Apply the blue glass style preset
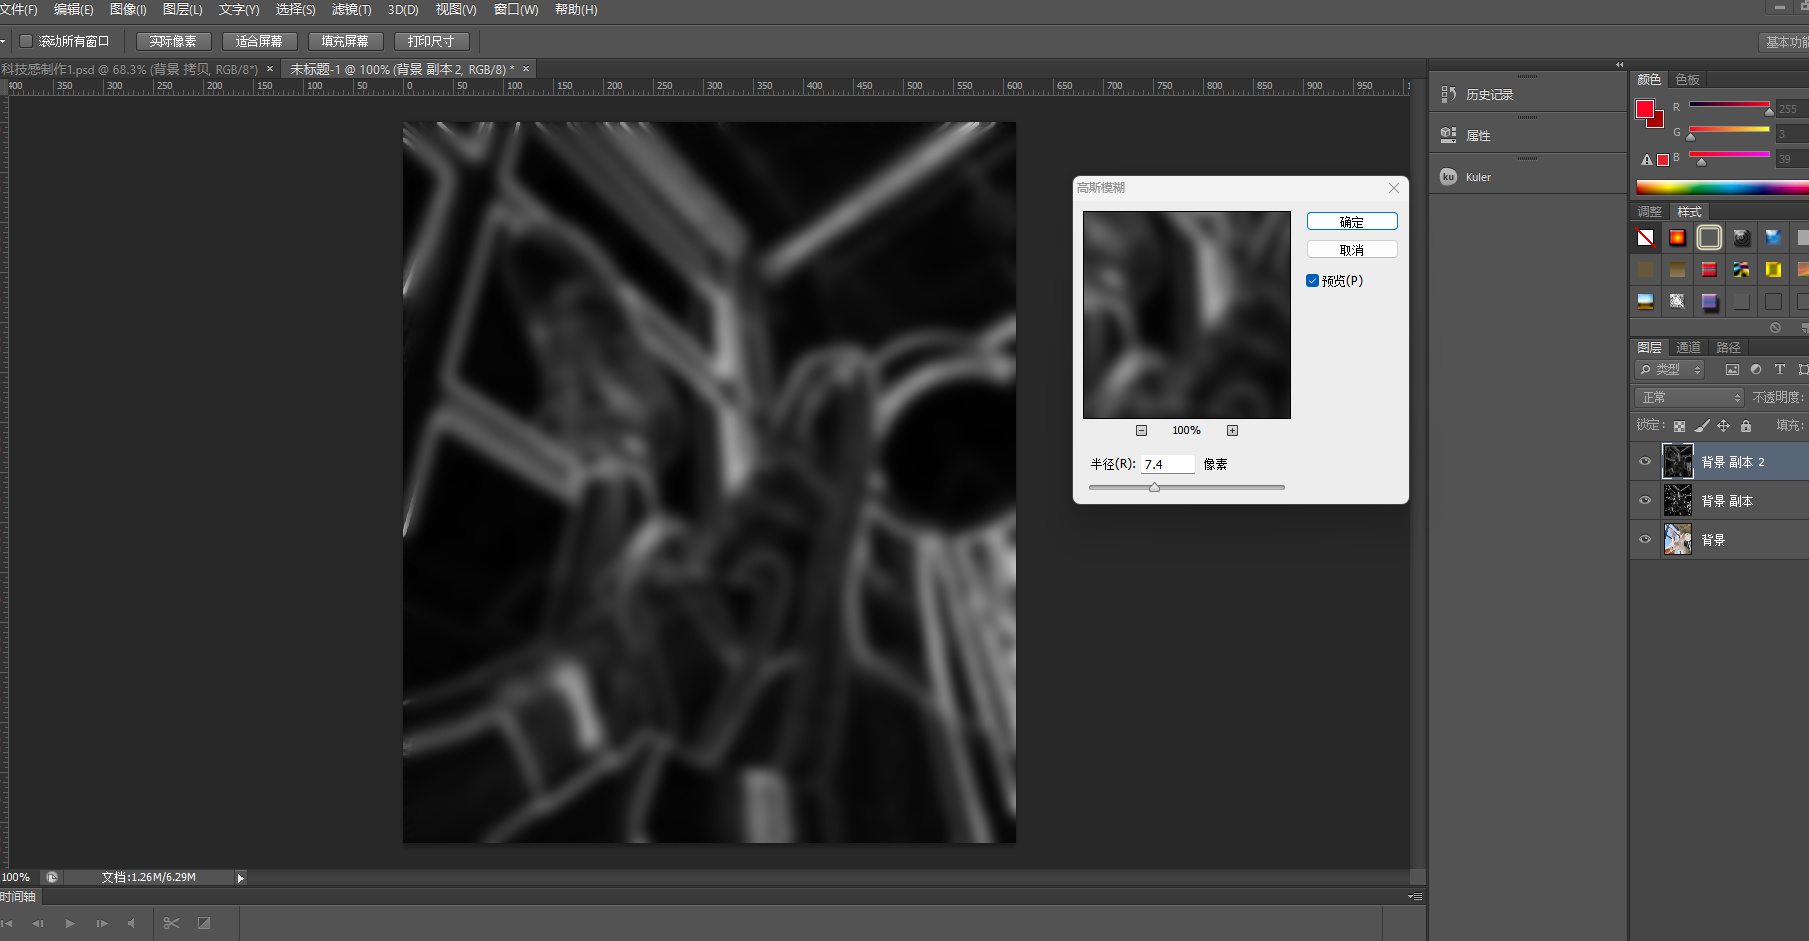This screenshot has height=941, width=1809. tap(1774, 237)
